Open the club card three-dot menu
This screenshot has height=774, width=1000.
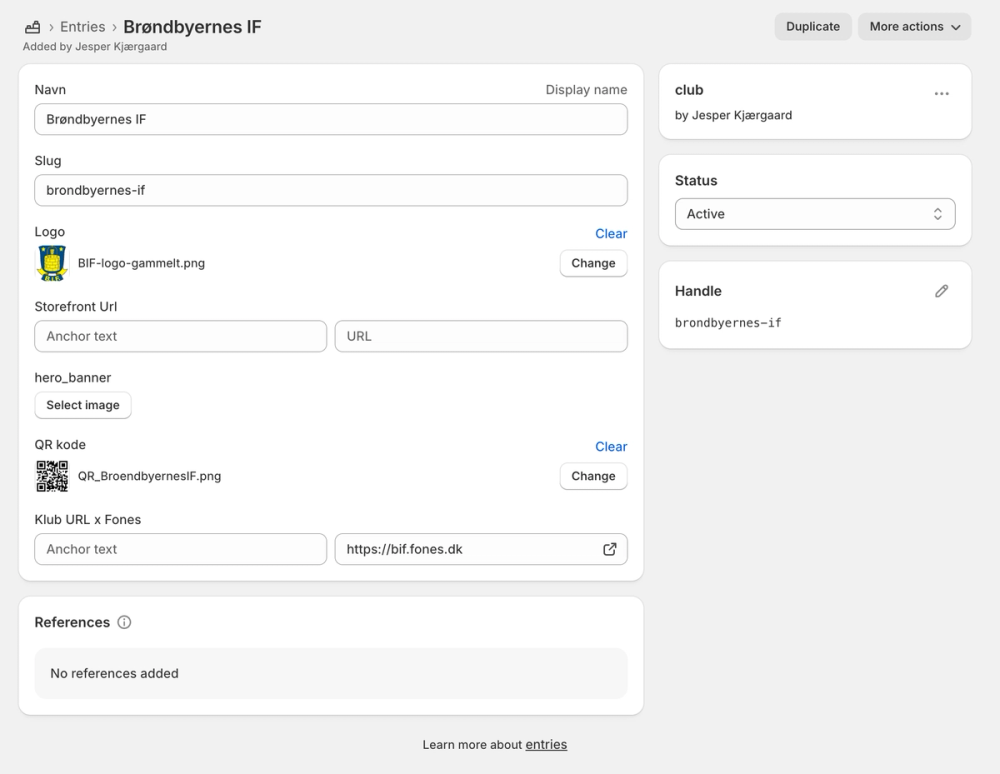click(941, 94)
